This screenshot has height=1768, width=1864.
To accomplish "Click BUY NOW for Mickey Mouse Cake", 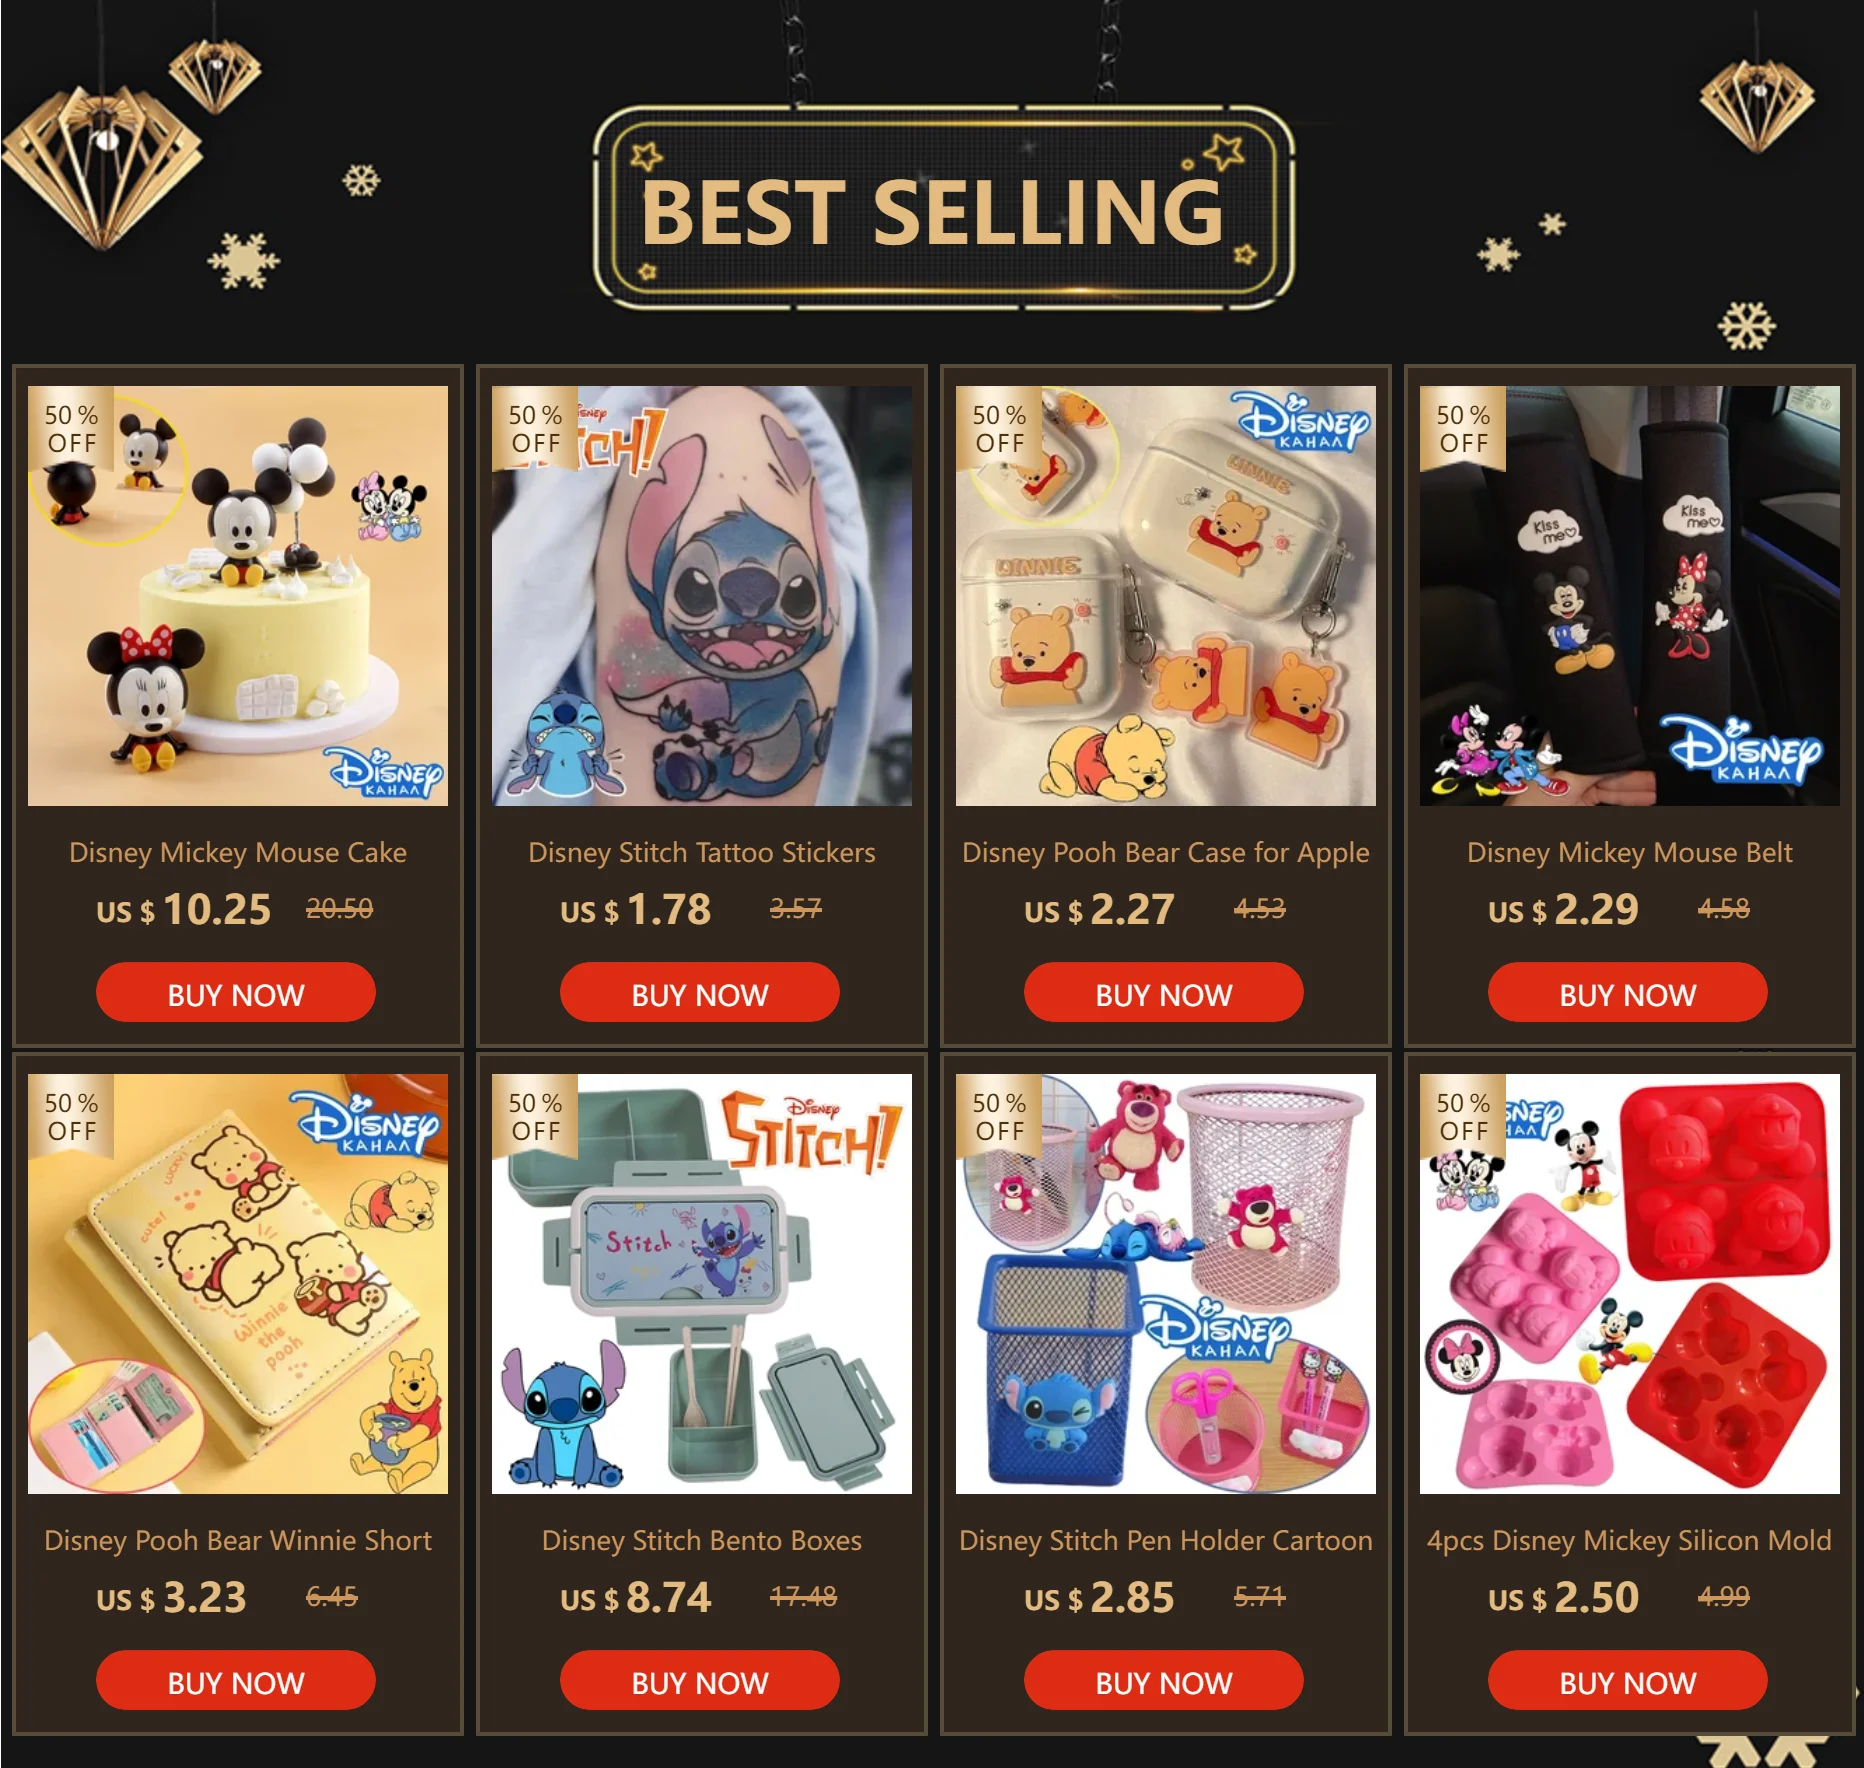I will pyautogui.click(x=236, y=993).
